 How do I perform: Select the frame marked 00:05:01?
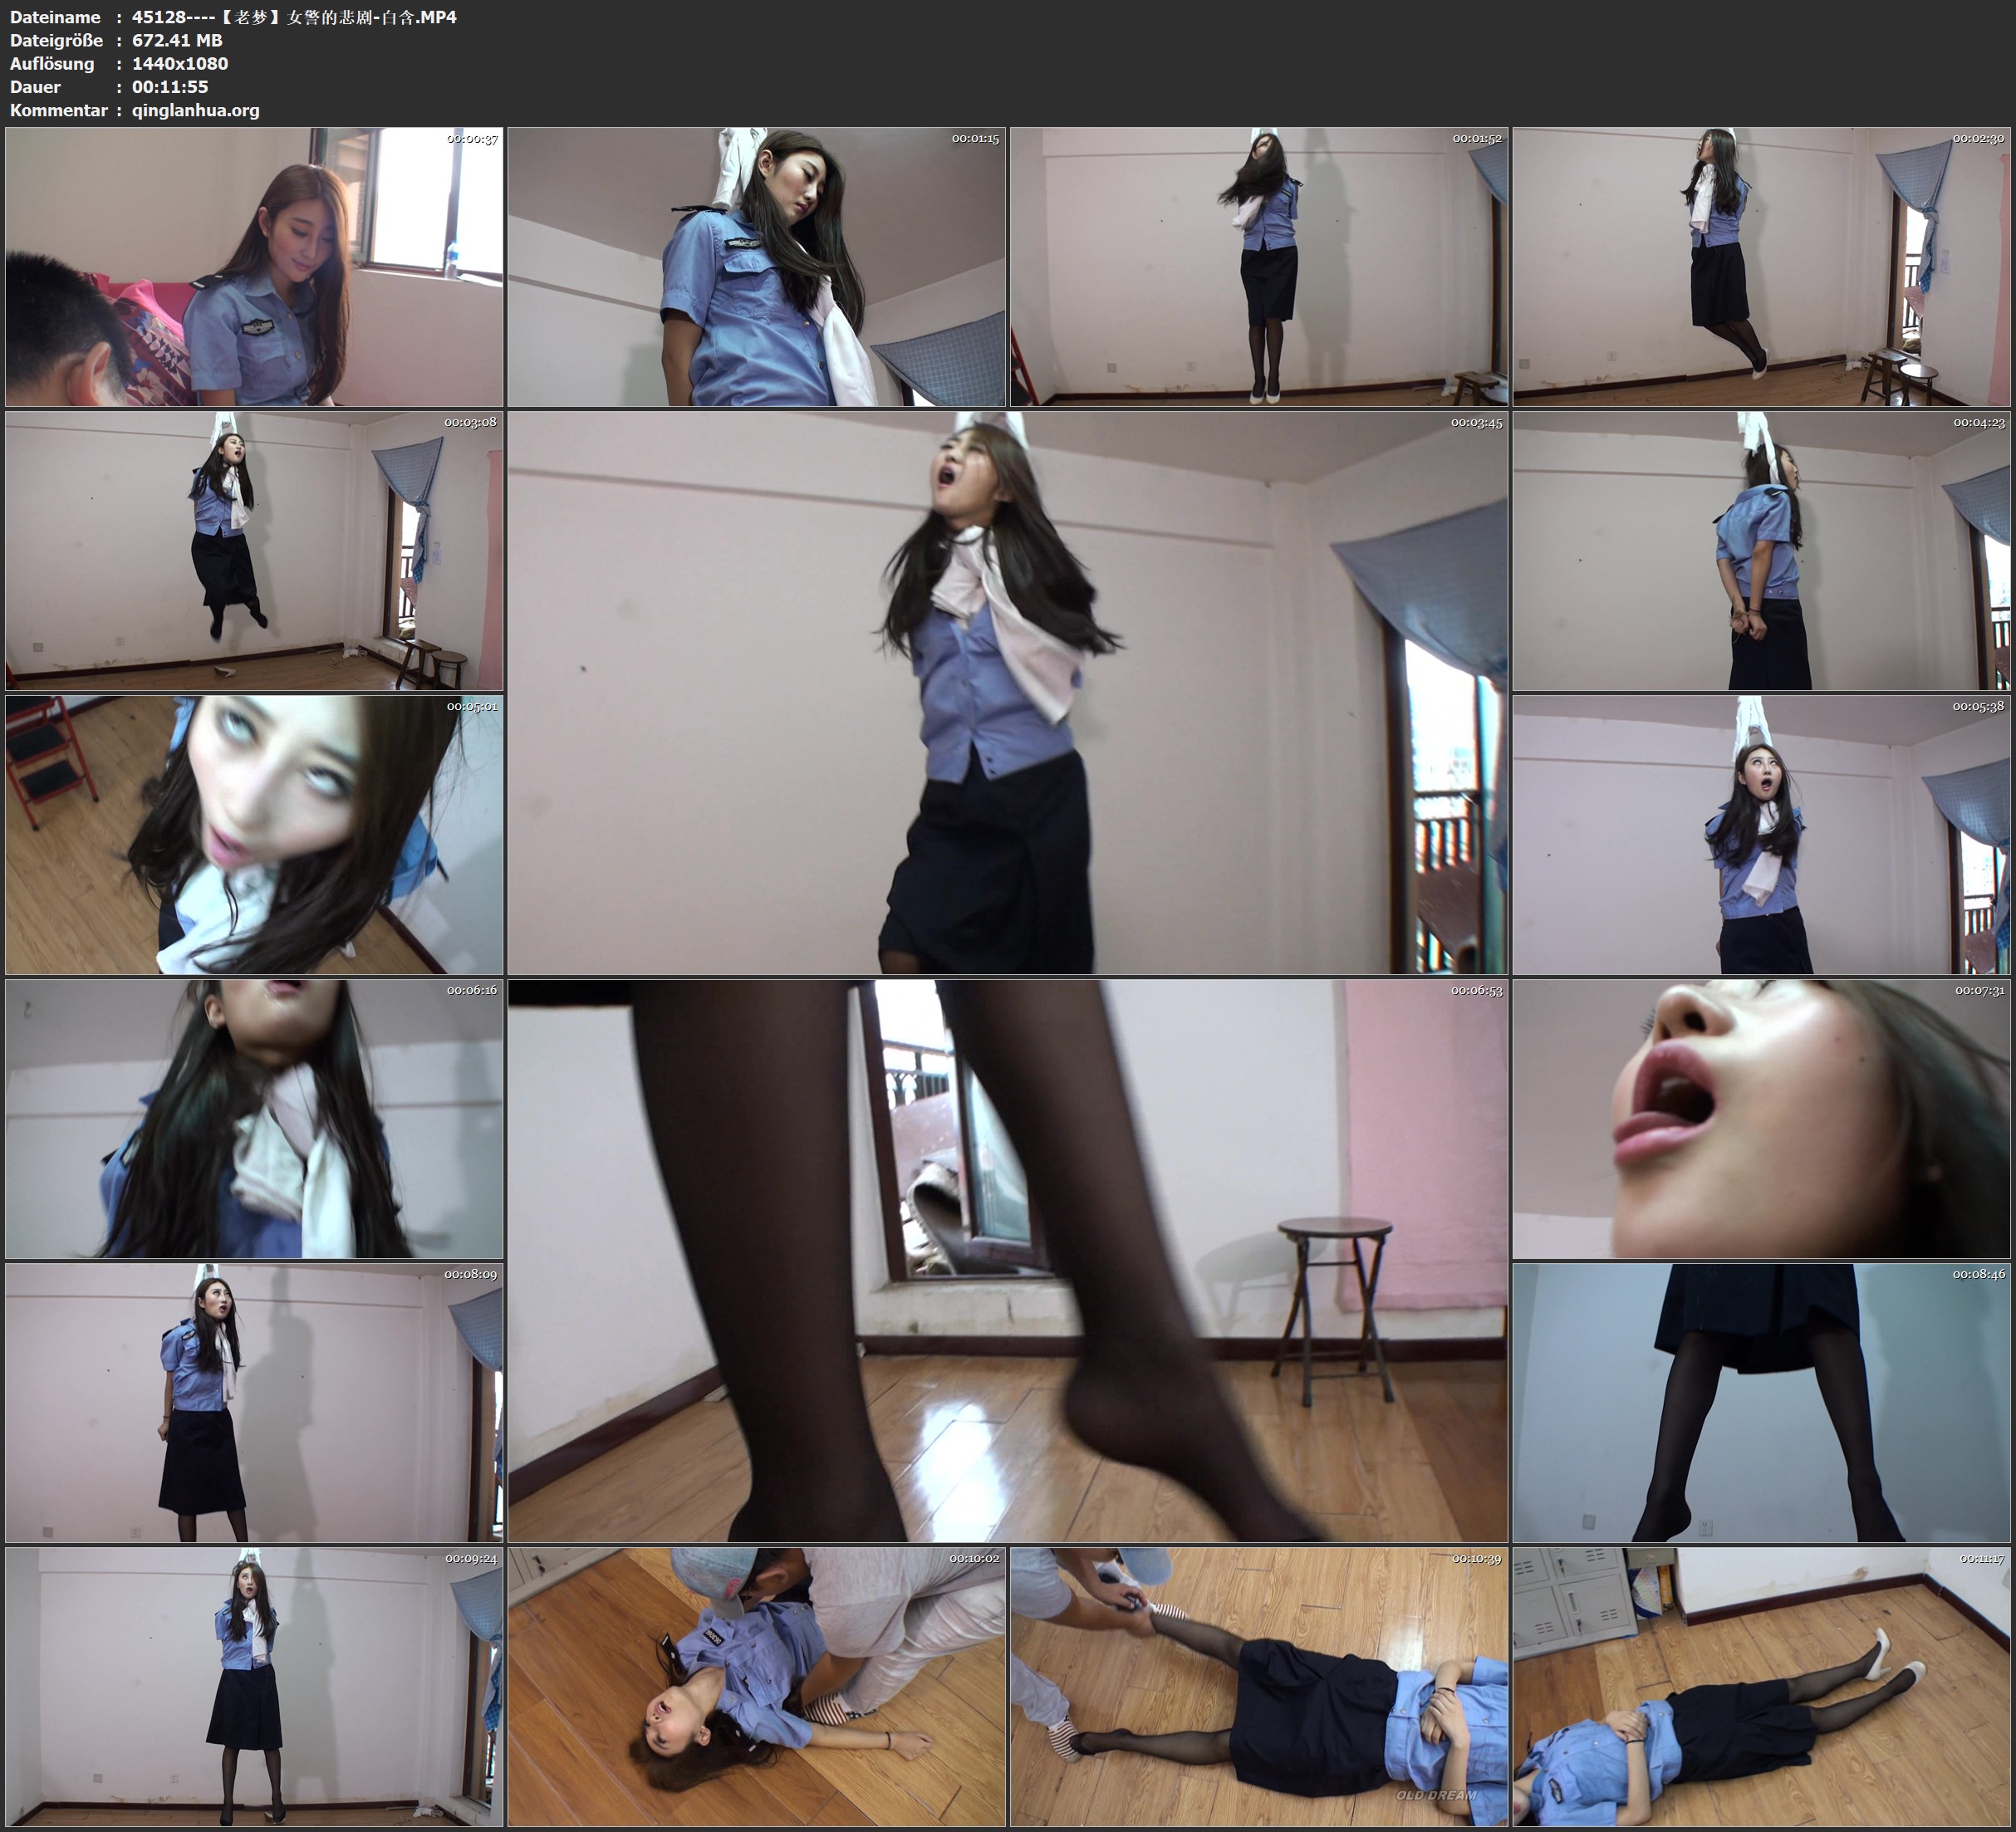254,834
